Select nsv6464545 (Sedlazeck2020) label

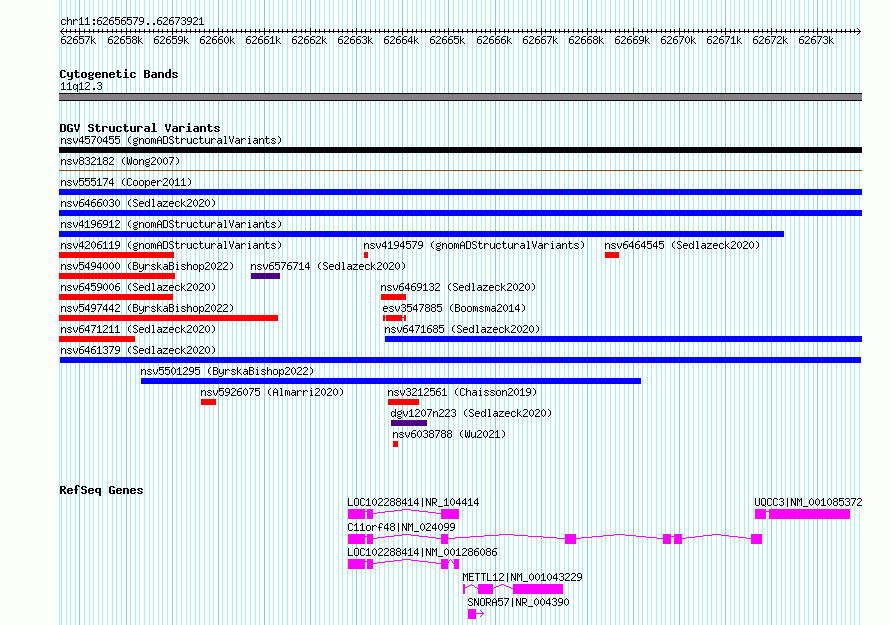pyautogui.click(x=682, y=245)
